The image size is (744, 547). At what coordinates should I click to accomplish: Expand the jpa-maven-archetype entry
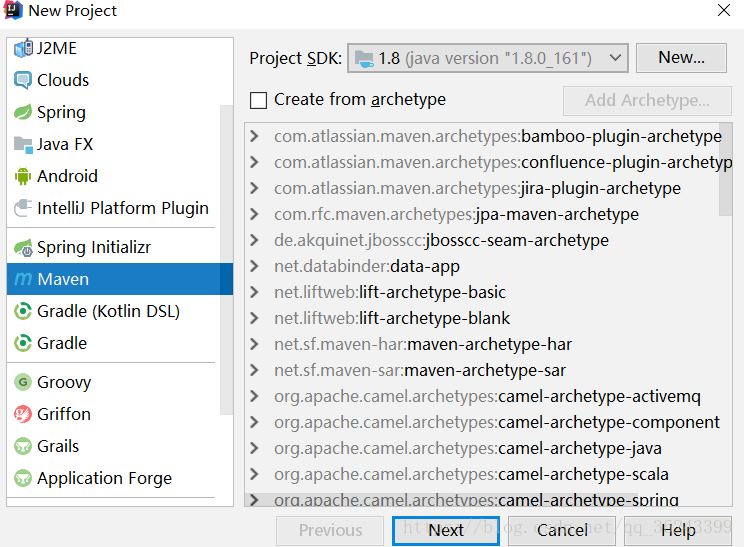tap(255, 214)
